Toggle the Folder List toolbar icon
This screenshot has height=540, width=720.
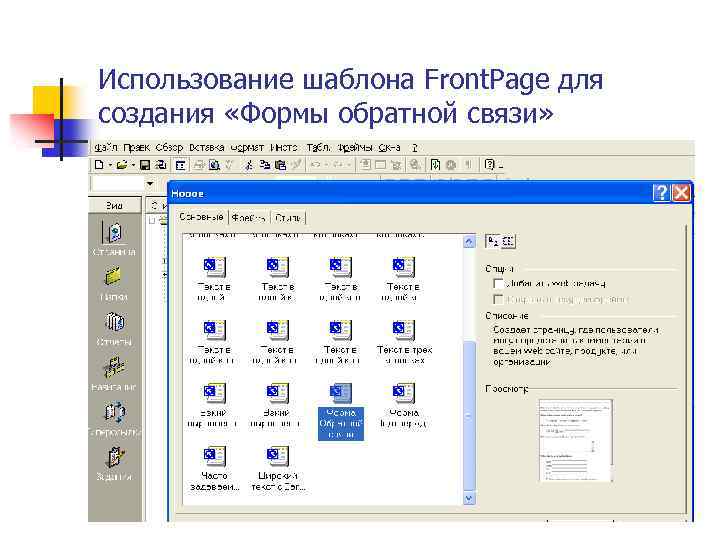click(180, 165)
